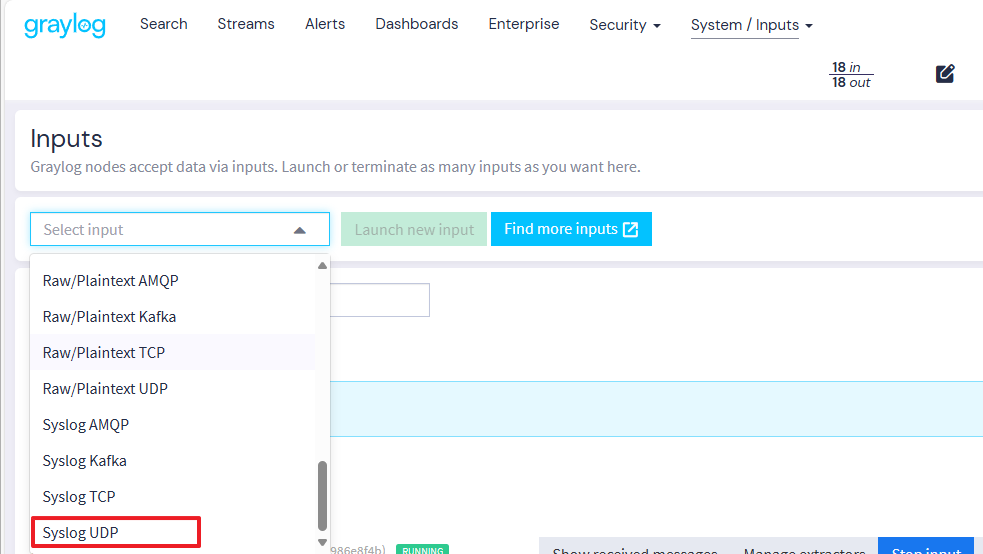
Task: Pick Syslog Kafka from the dropdown
Action: pyautogui.click(x=173, y=461)
